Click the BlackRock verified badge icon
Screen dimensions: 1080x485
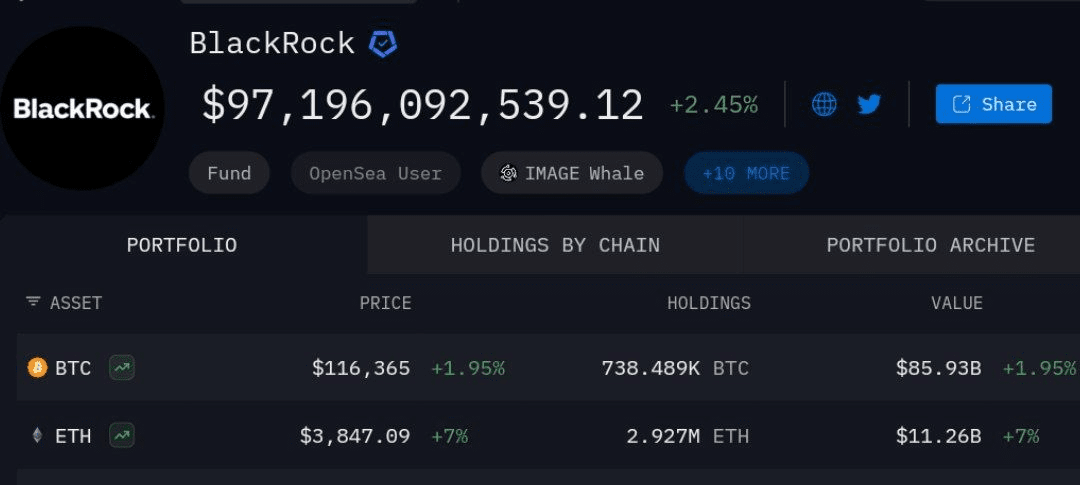(x=382, y=43)
